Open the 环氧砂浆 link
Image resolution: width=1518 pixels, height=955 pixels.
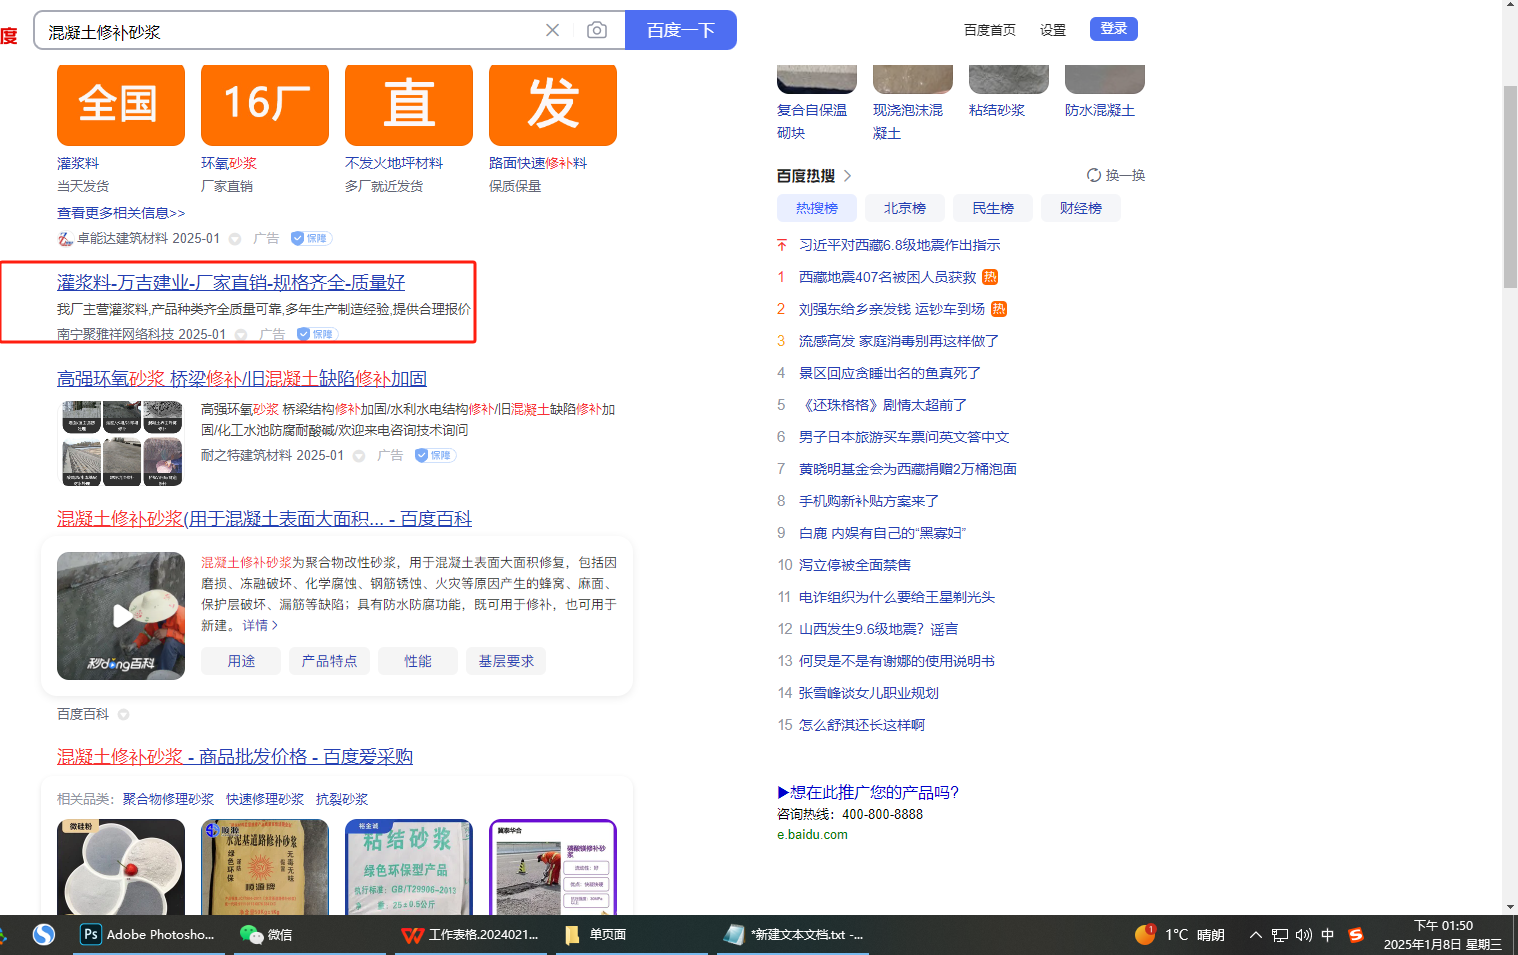click(x=229, y=163)
